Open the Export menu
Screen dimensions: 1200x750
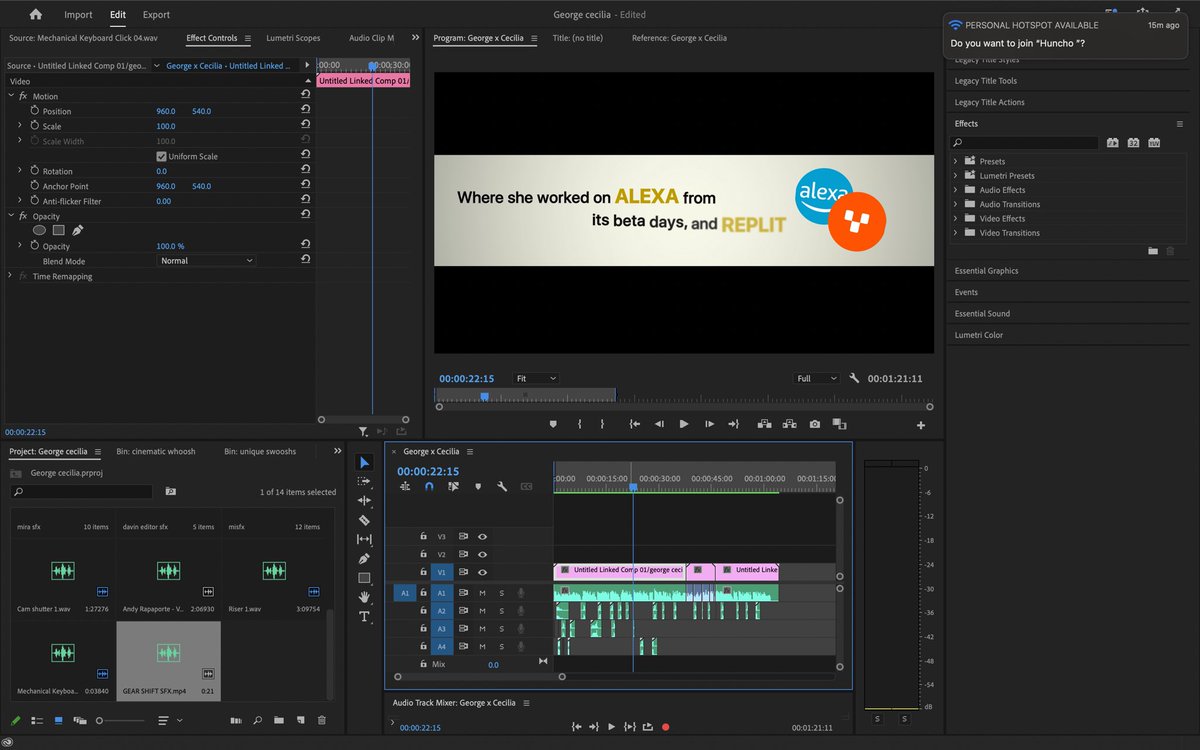click(156, 14)
